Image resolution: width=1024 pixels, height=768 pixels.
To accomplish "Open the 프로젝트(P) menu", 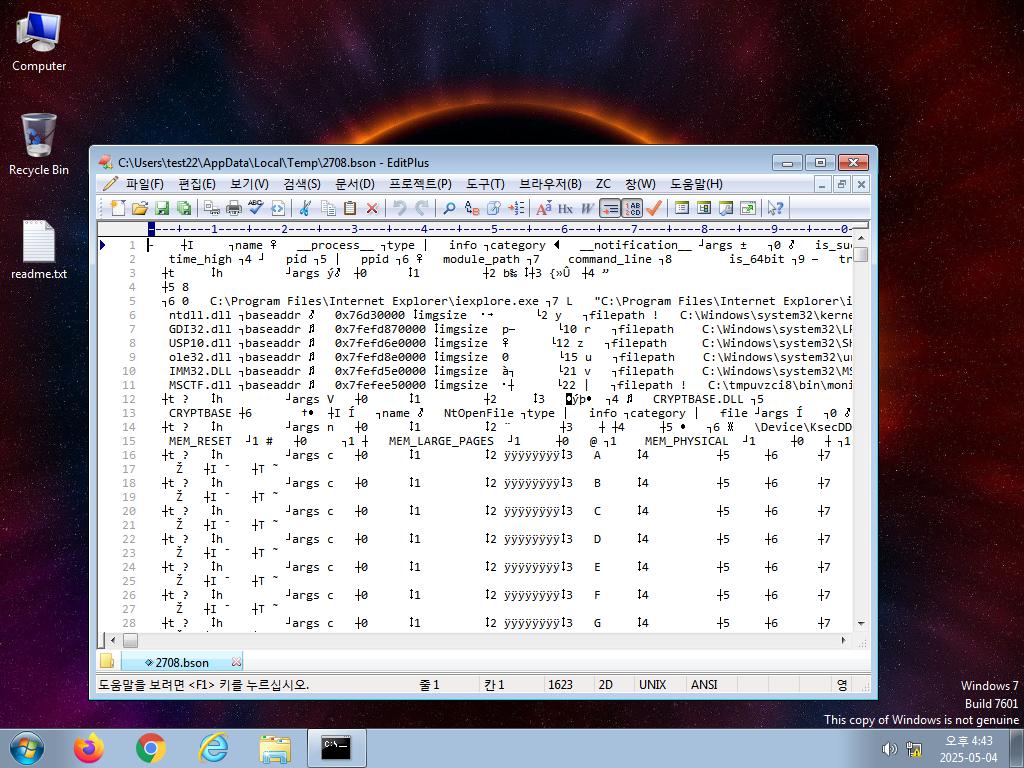I will point(420,184).
